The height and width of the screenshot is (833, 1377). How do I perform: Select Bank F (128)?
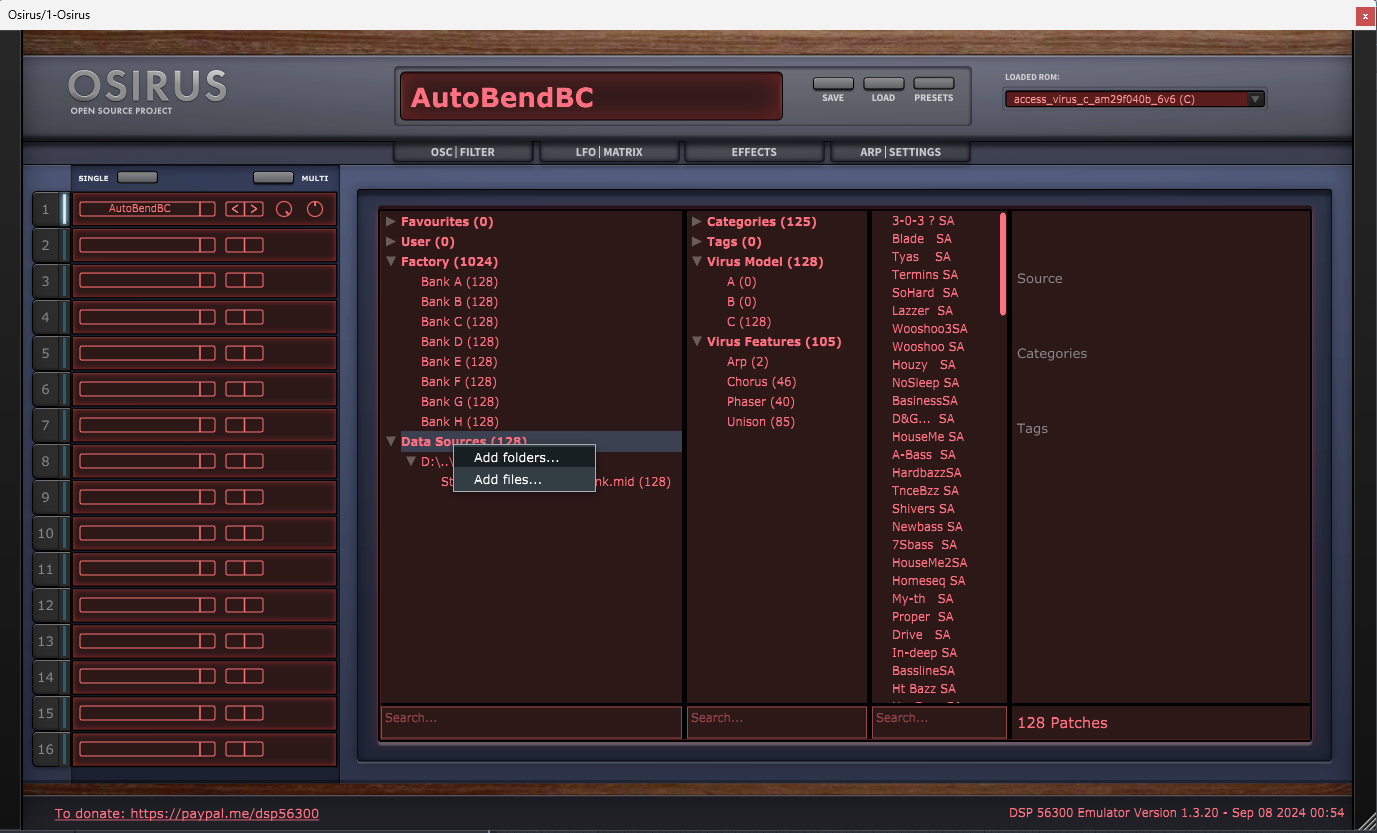click(459, 382)
